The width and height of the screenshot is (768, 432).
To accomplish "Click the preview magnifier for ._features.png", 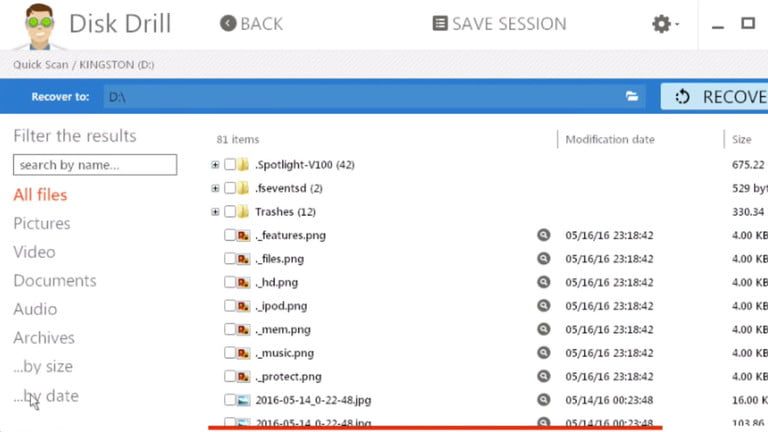I will click(x=544, y=235).
